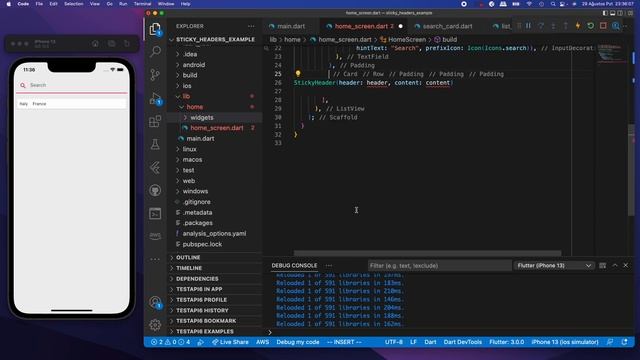The image size is (640, 360).
Task: Open macOS Spotlight search icon
Action: [553, 4]
